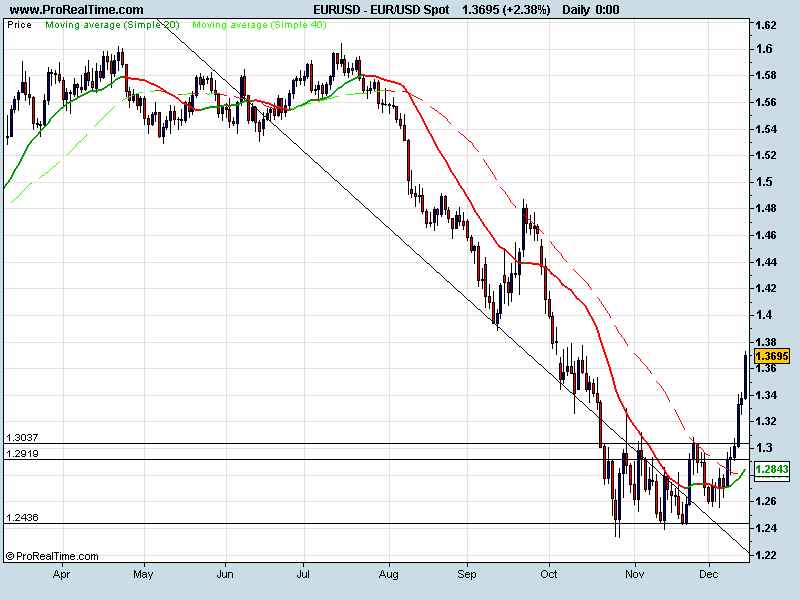Click the ©ProRealTime.com copyright link
Screen dimensions: 800x600
pyautogui.click(x=52, y=556)
